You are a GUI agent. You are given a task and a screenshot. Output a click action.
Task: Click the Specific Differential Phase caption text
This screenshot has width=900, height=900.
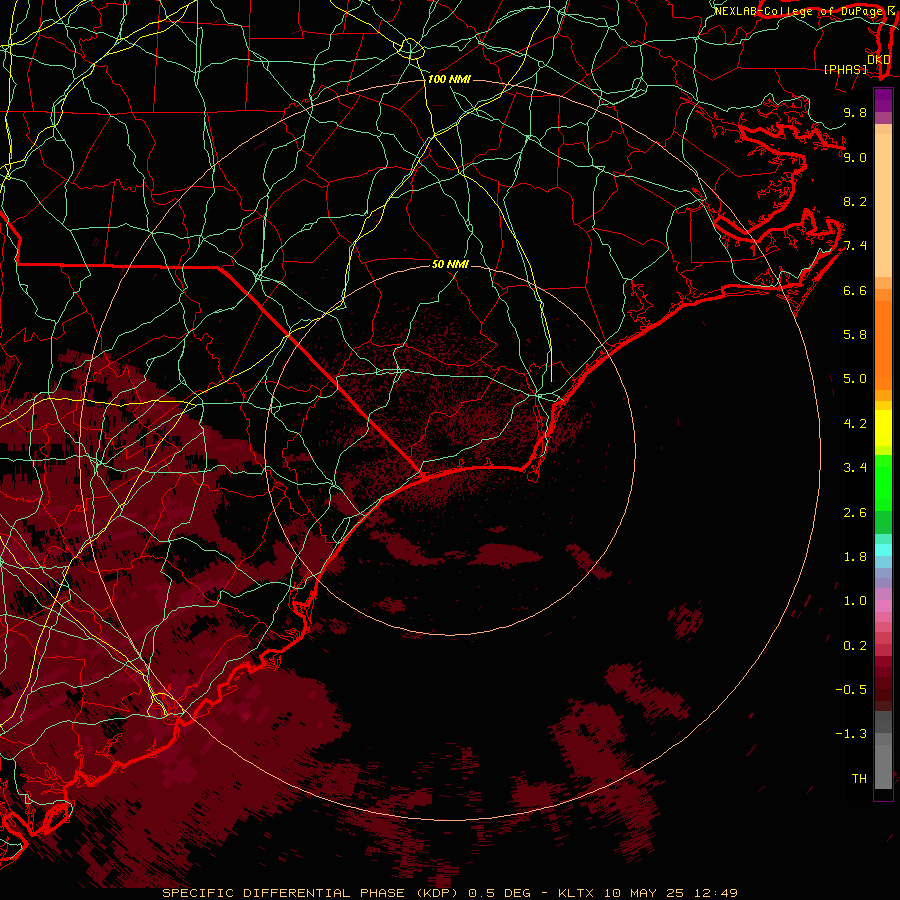coord(449,893)
